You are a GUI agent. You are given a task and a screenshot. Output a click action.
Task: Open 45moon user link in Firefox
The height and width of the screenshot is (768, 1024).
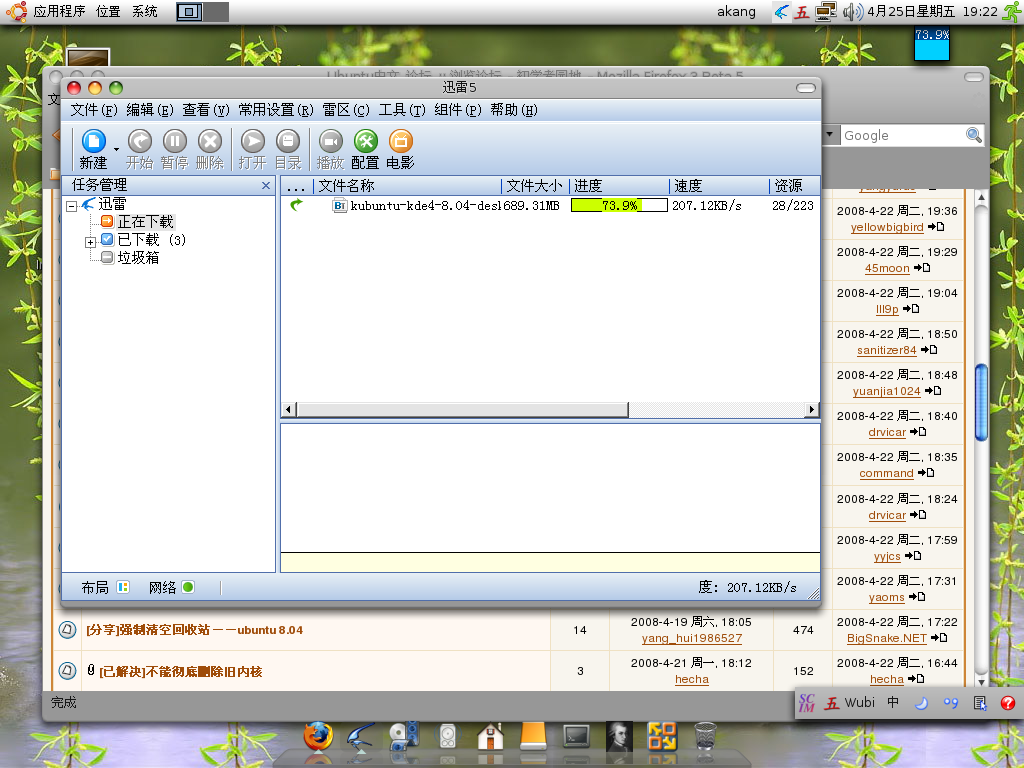pyautogui.click(x=887, y=268)
